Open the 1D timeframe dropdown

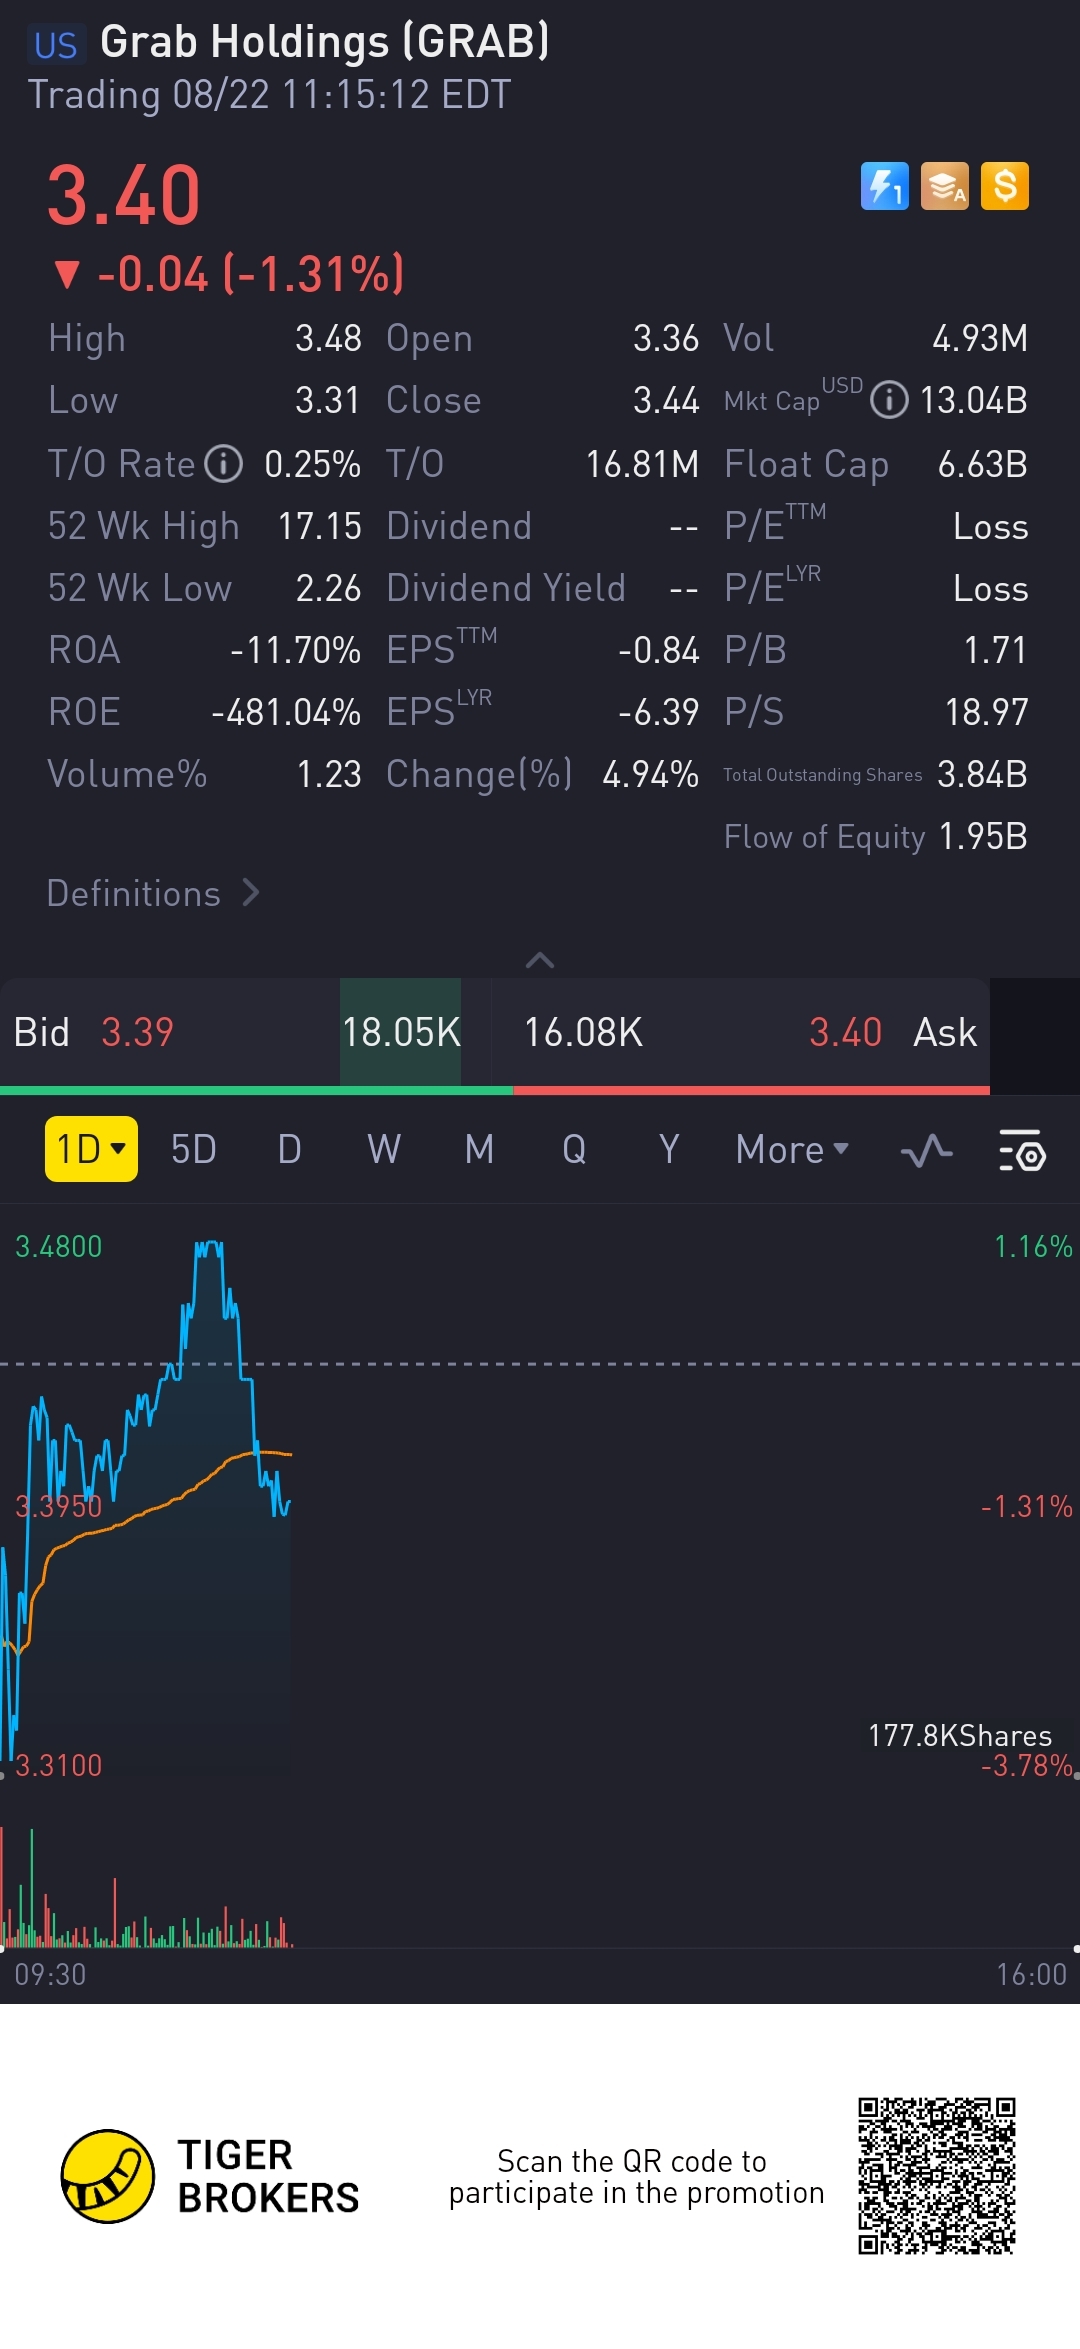pyautogui.click(x=91, y=1149)
